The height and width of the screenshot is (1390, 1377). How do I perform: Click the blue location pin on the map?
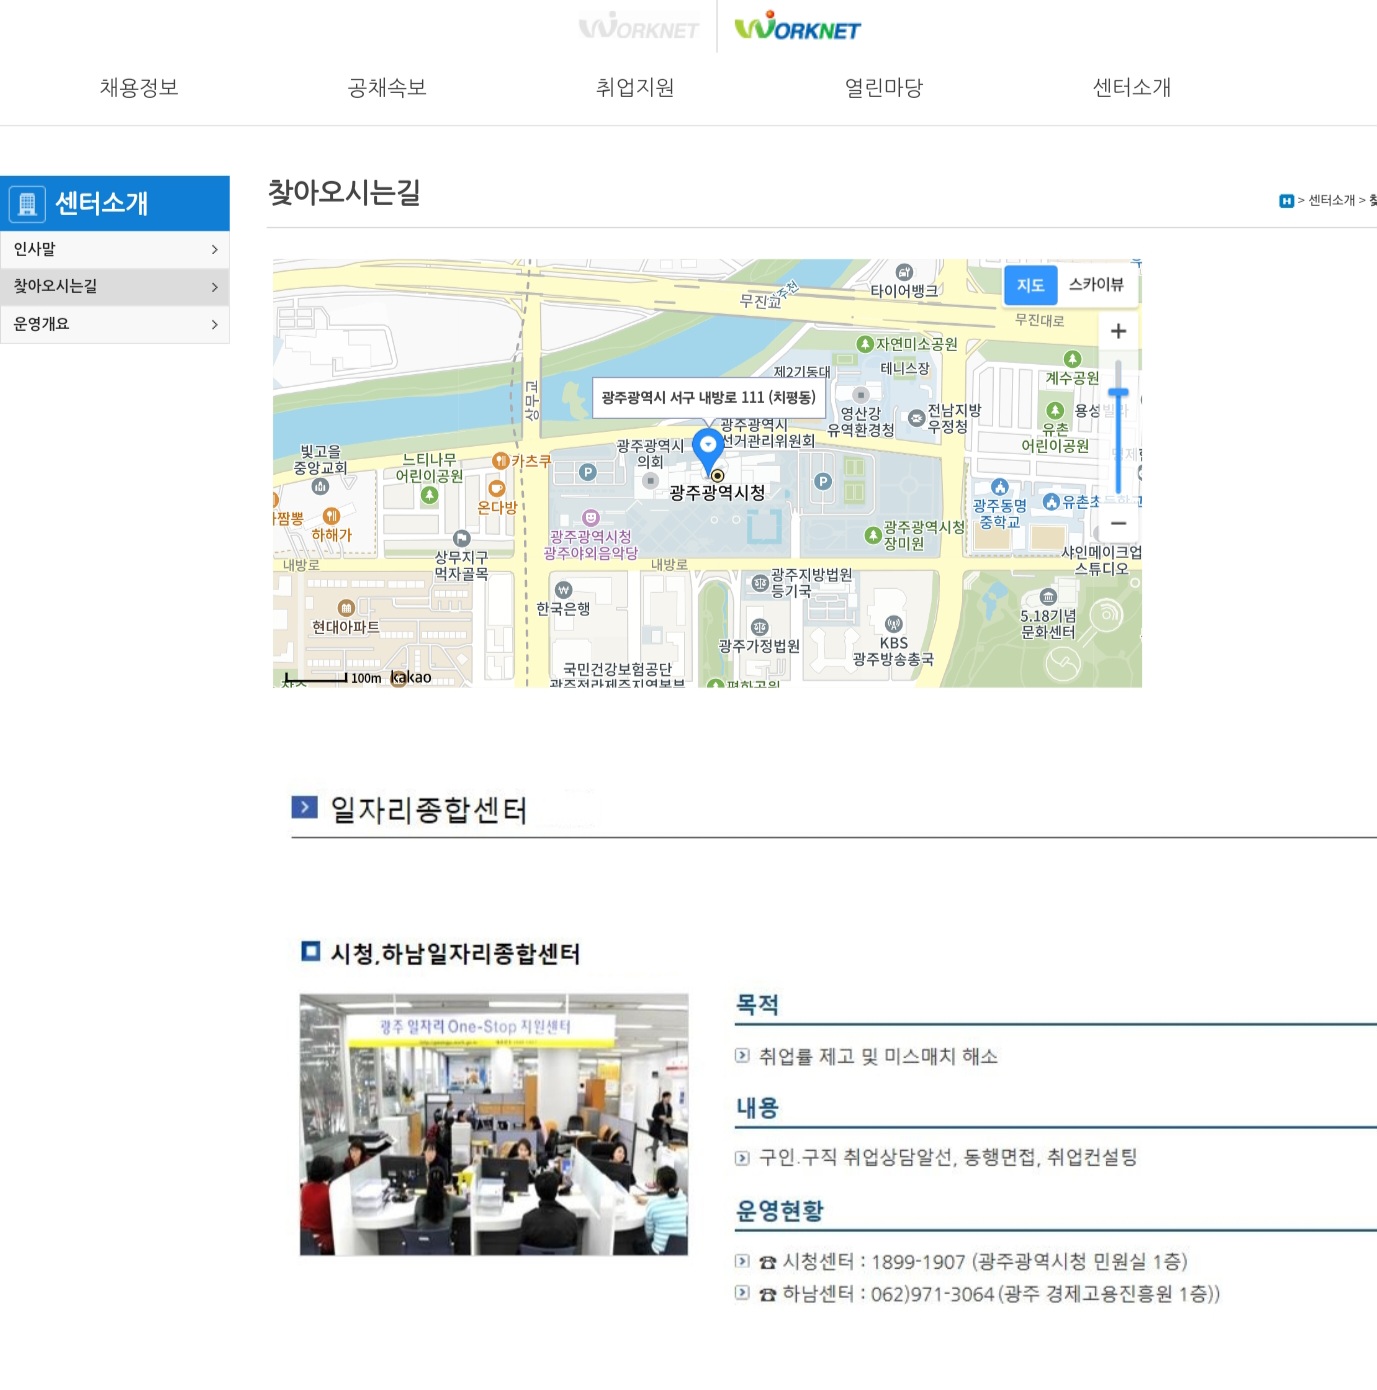708,446
